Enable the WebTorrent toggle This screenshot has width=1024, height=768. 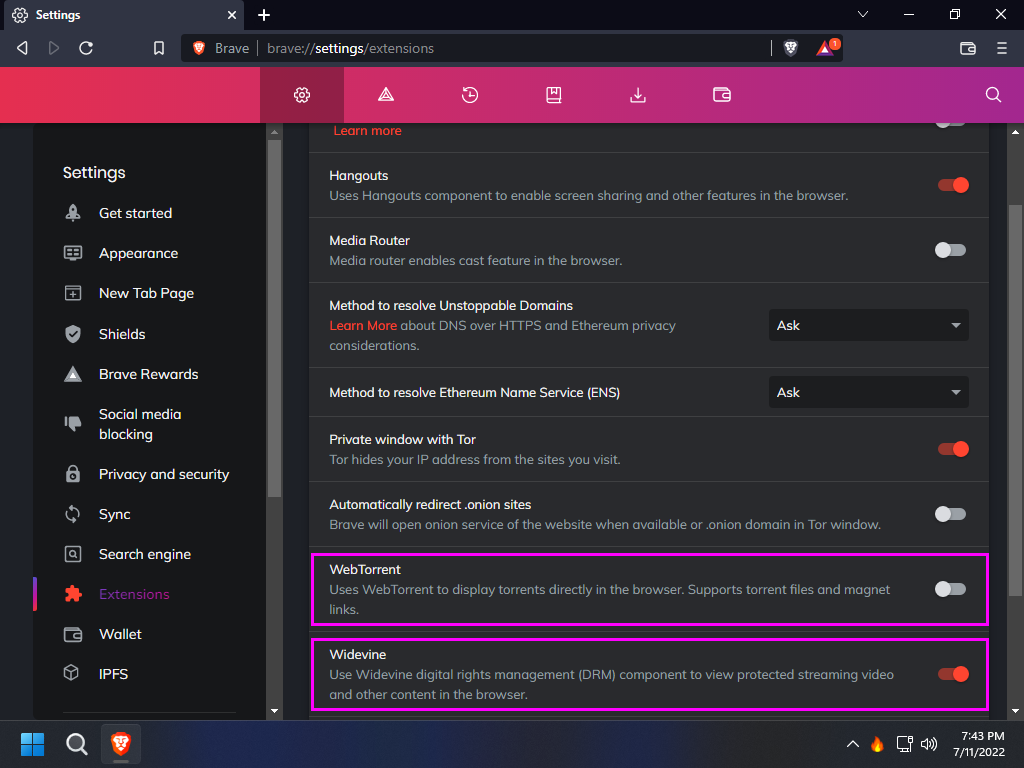point(950,589)
